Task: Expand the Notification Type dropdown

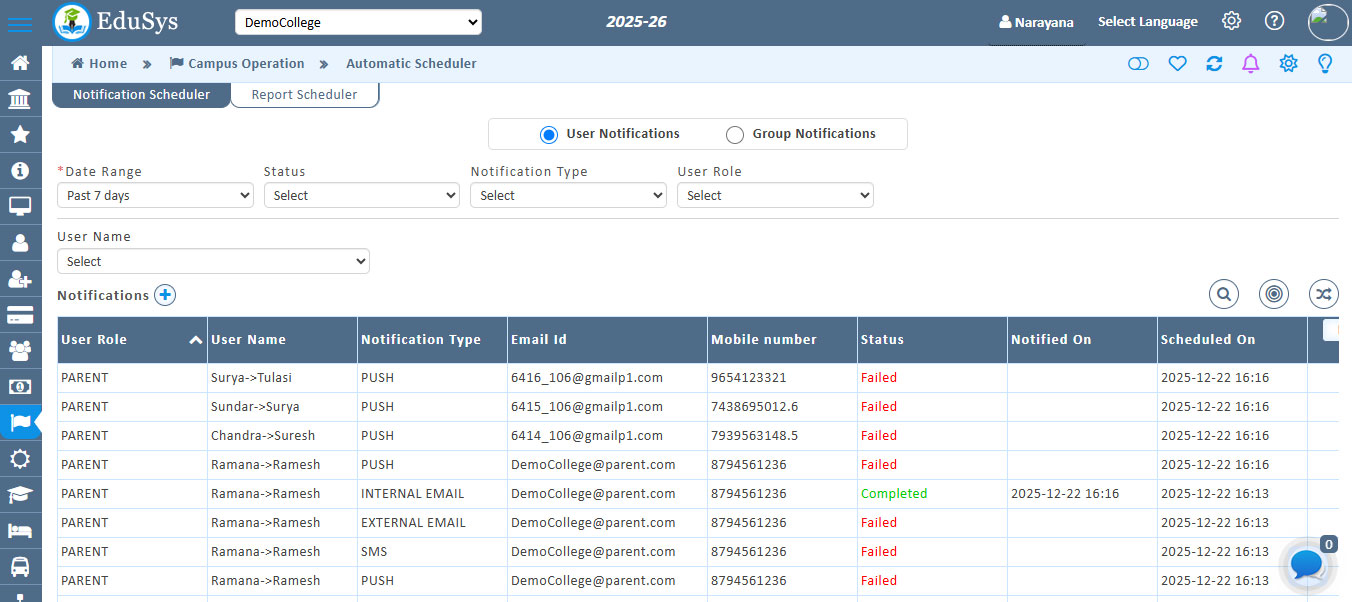Action: 568,196
